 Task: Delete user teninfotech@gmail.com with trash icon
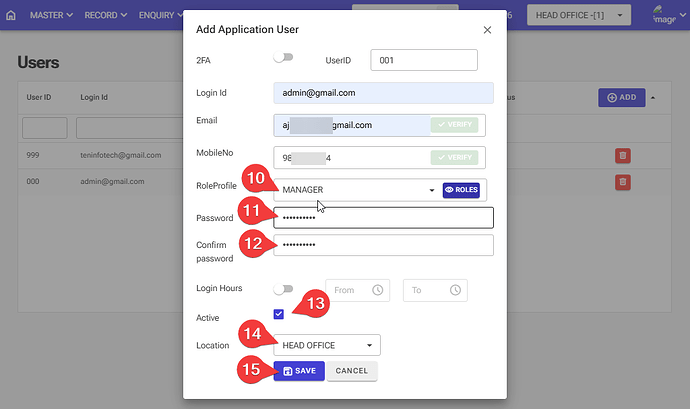[x=622, y=155]
